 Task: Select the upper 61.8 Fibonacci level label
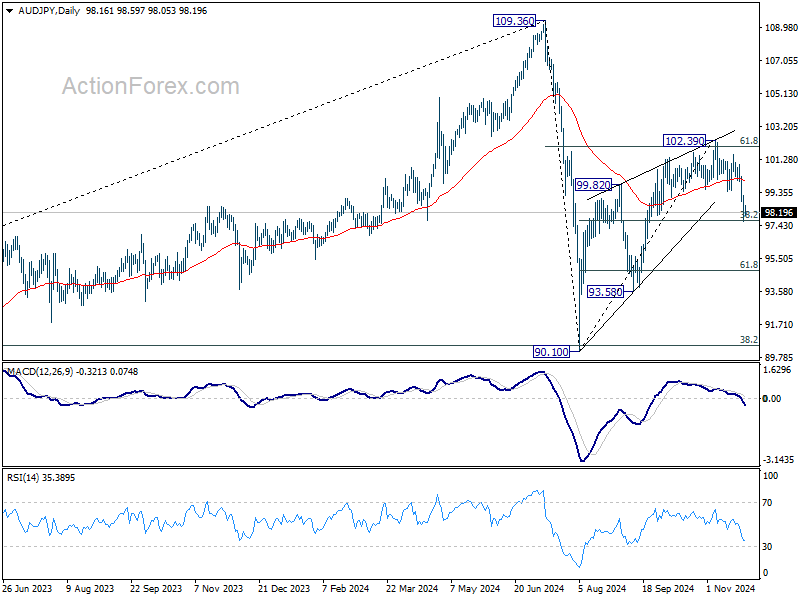click(x=748, y=141)
